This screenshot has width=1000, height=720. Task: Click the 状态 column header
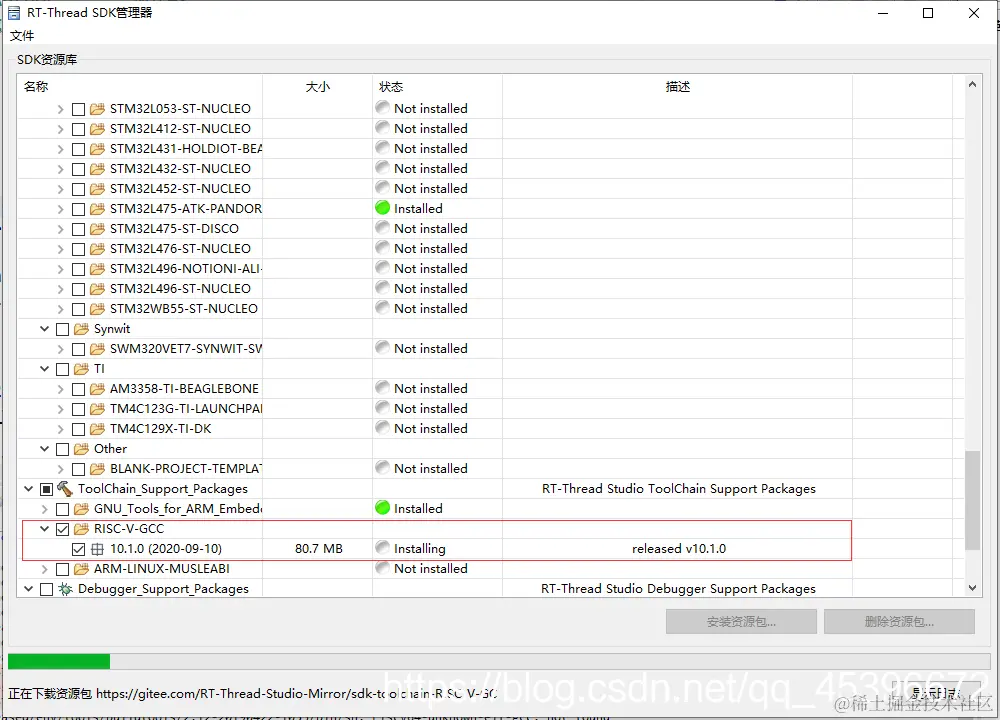438,87
